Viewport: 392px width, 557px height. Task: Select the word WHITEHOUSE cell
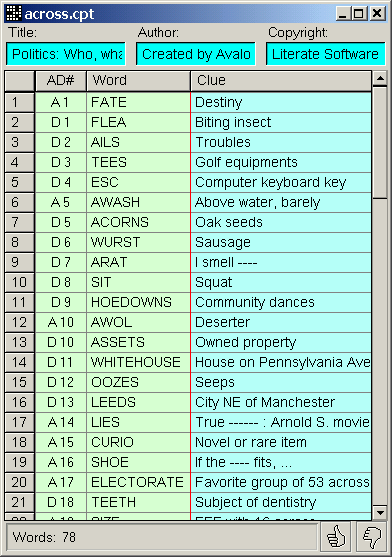click(138, 362)
